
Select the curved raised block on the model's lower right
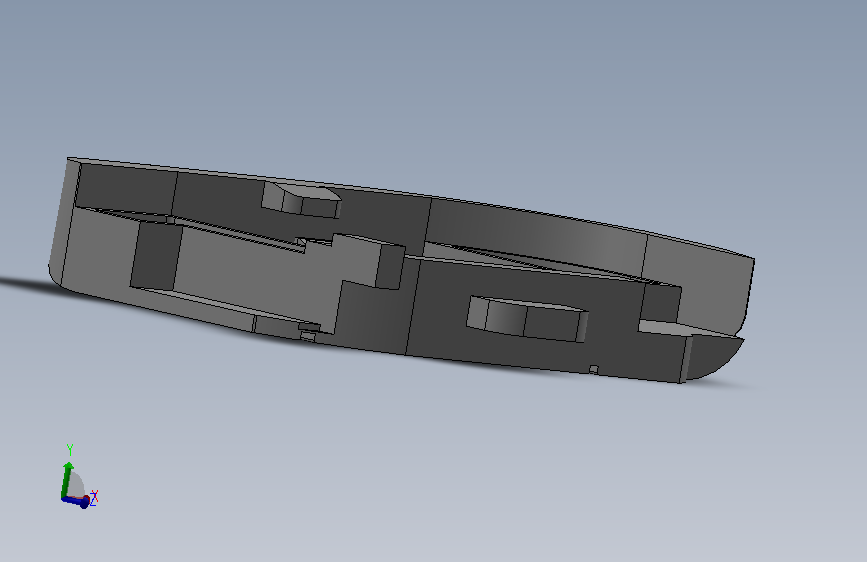click(527, 318)
